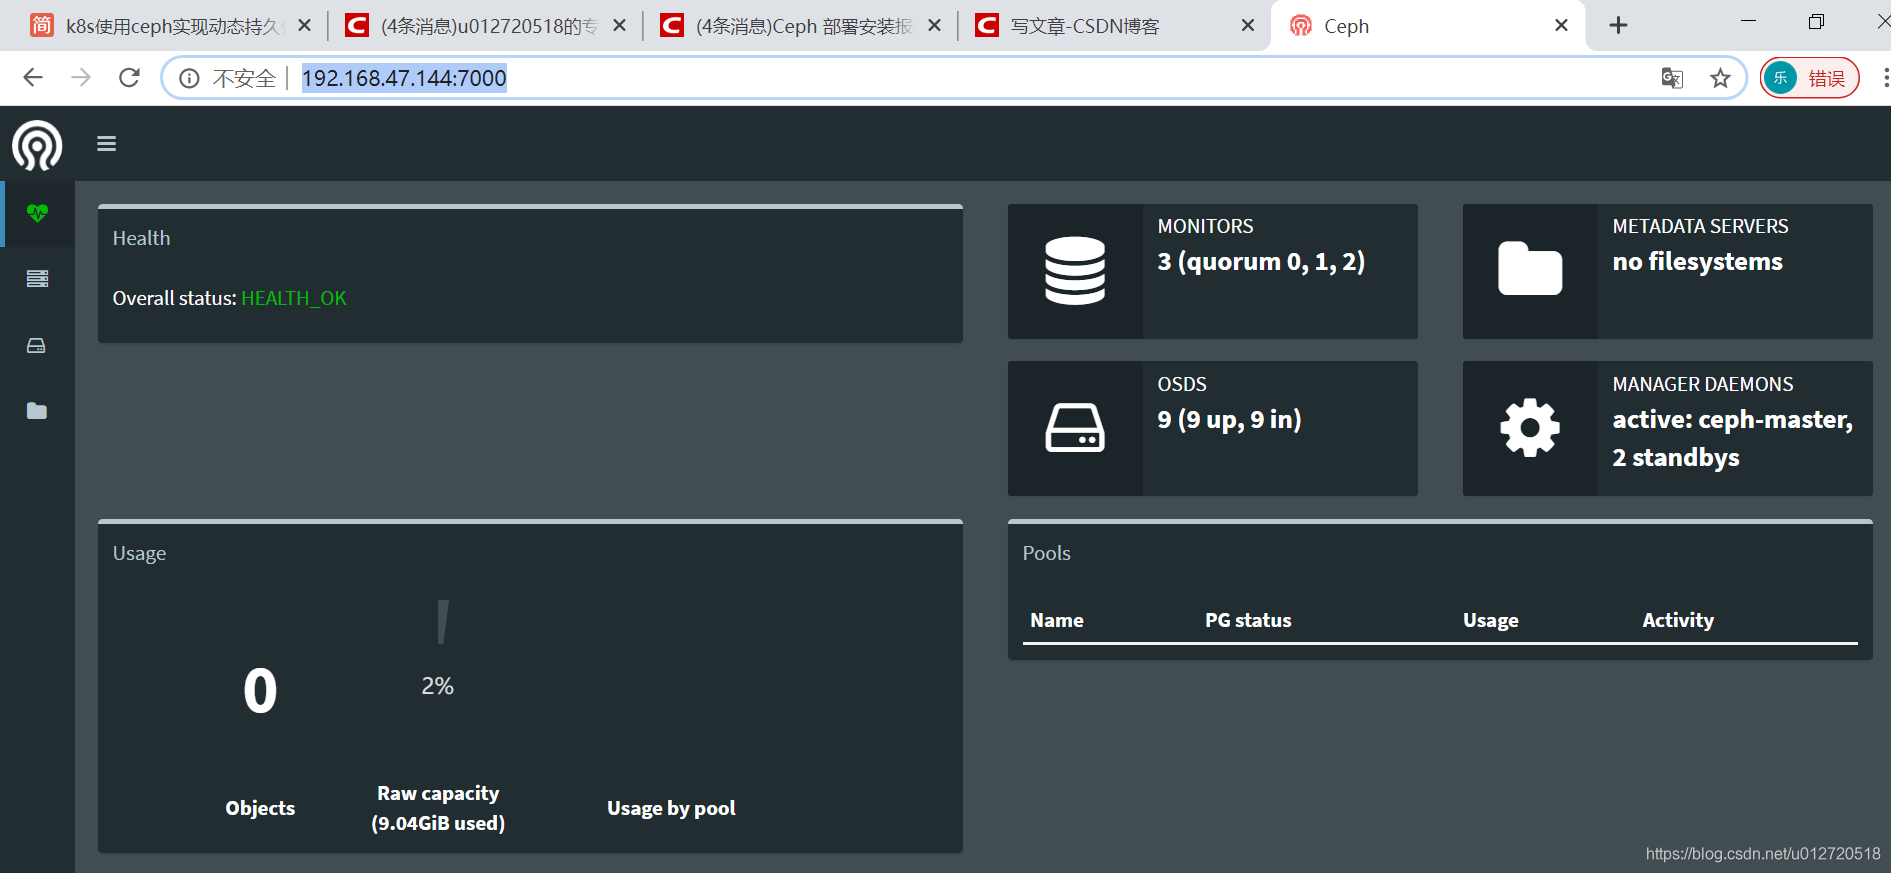The height and width of the screenshot is (873, 1891).
Task: Click the MANAGER DAEMONS heading
Action: 1703,385
